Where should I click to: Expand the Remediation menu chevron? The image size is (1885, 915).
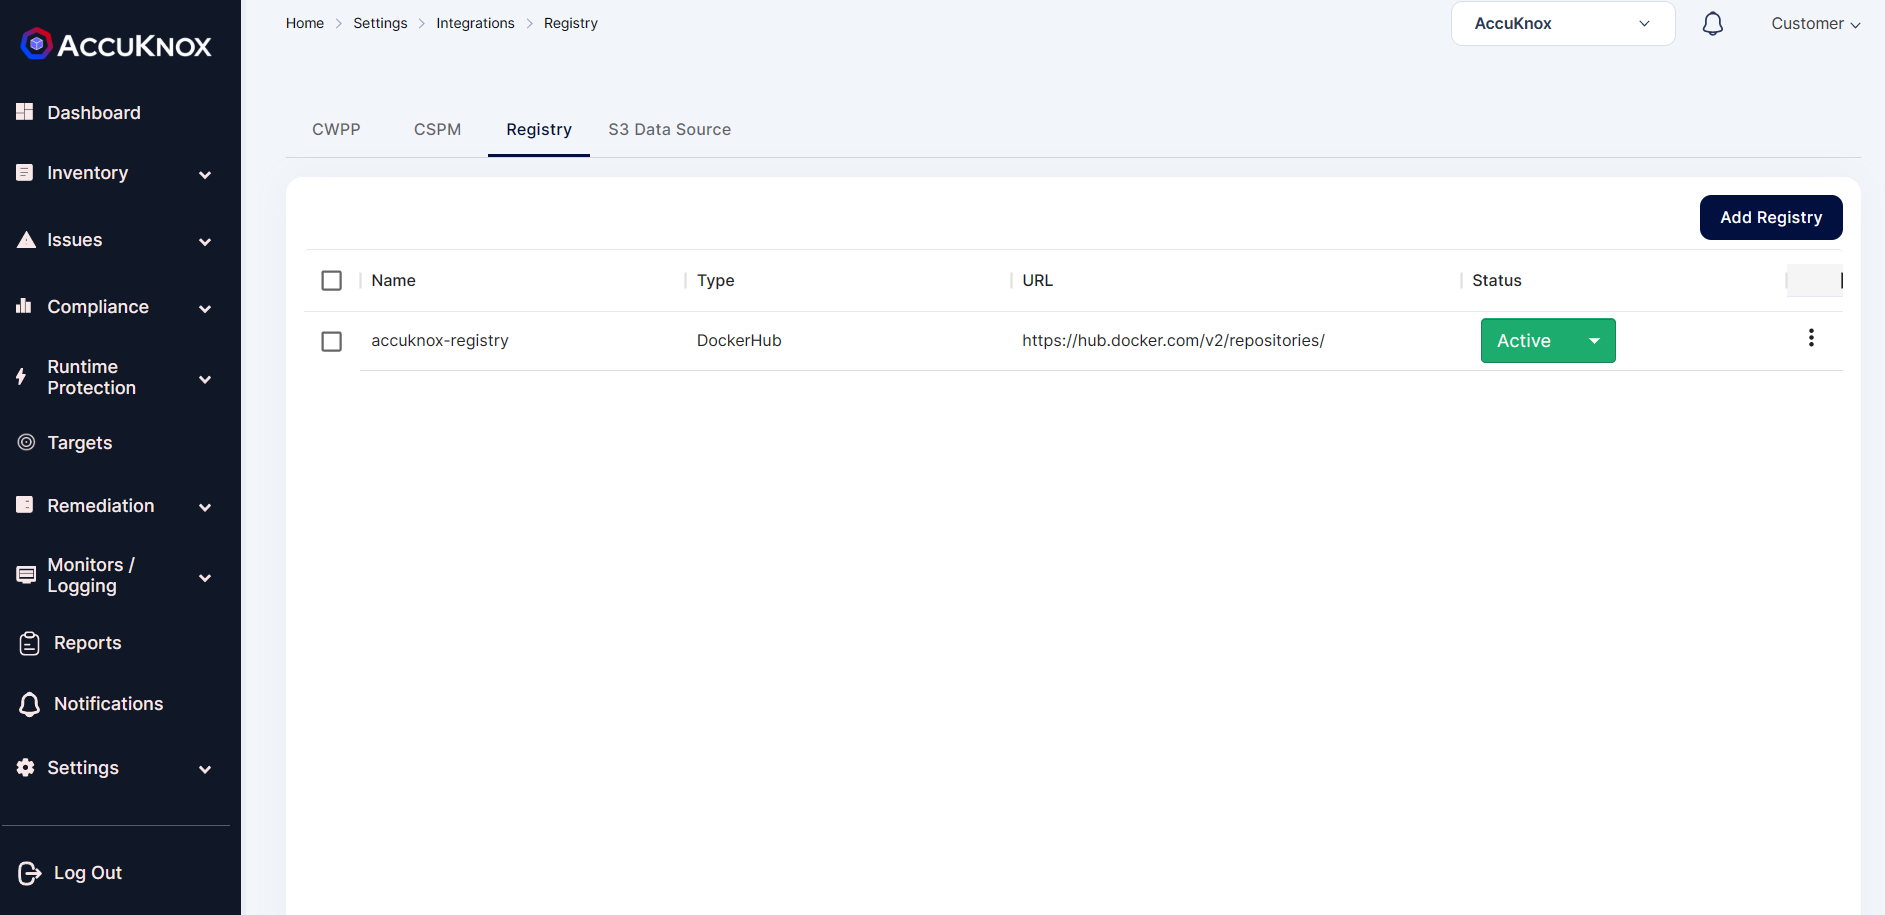tap(205, 508)
